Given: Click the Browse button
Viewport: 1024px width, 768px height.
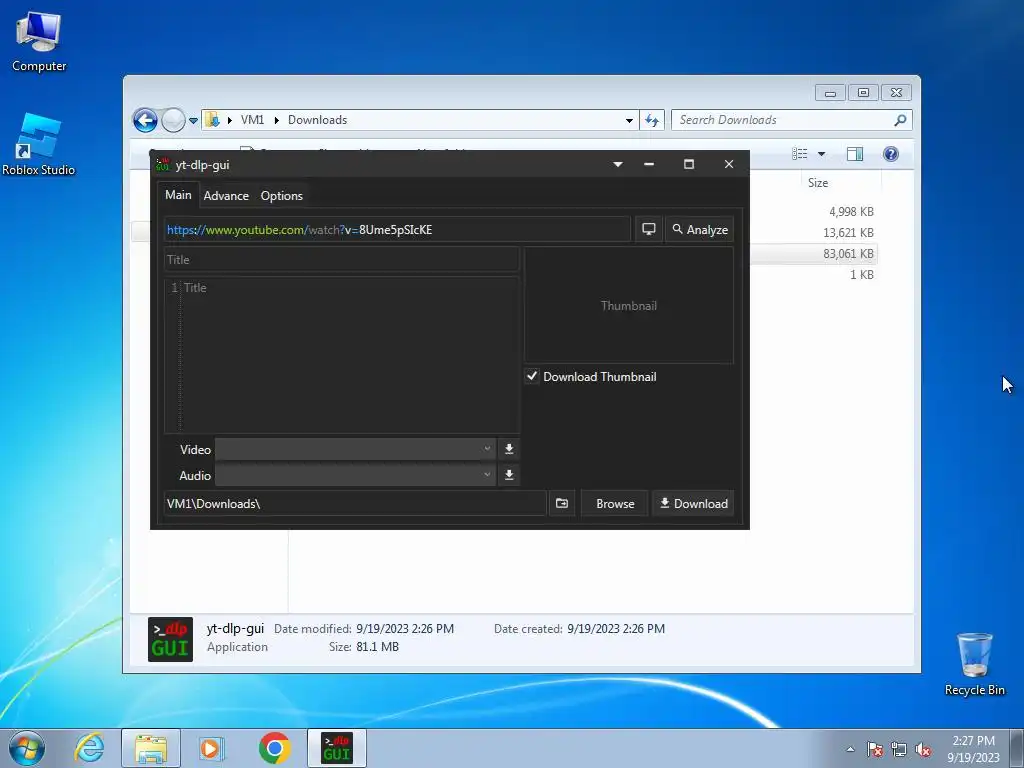Looking at the screenshot, I should pyautogui.click(x=615, y=504).
